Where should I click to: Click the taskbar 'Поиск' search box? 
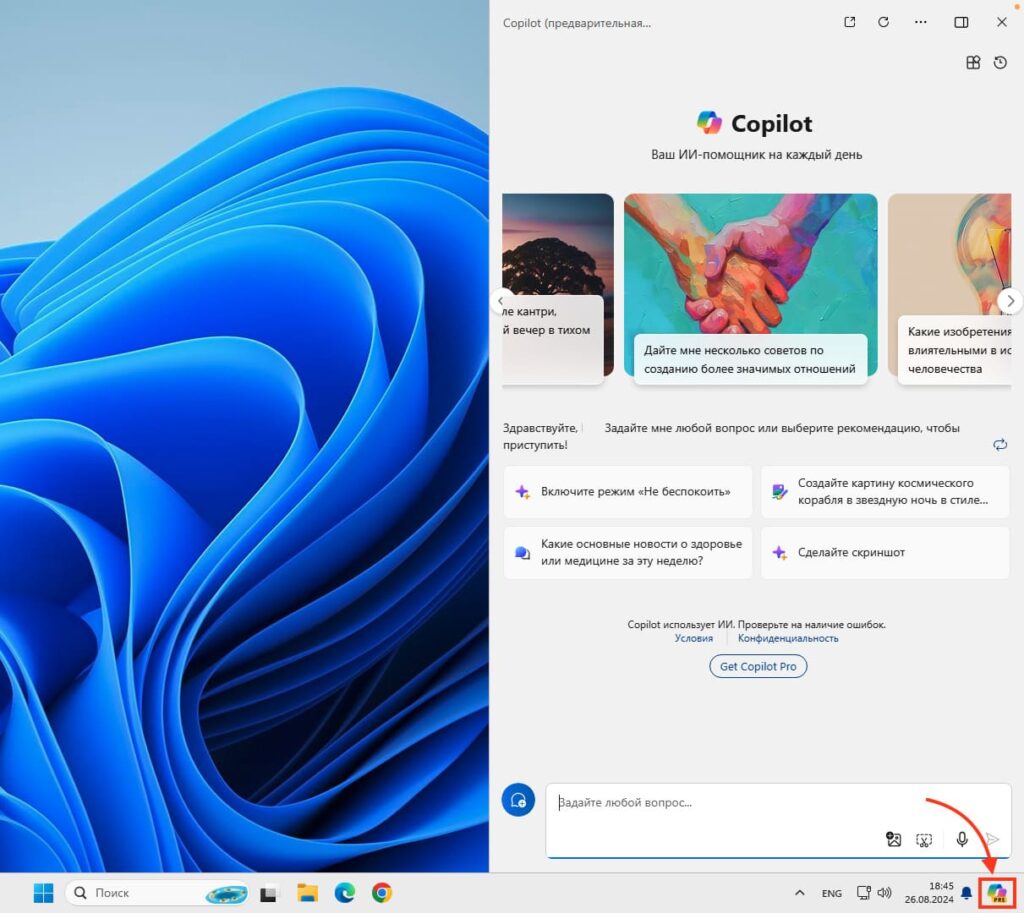tap(157, 893)
